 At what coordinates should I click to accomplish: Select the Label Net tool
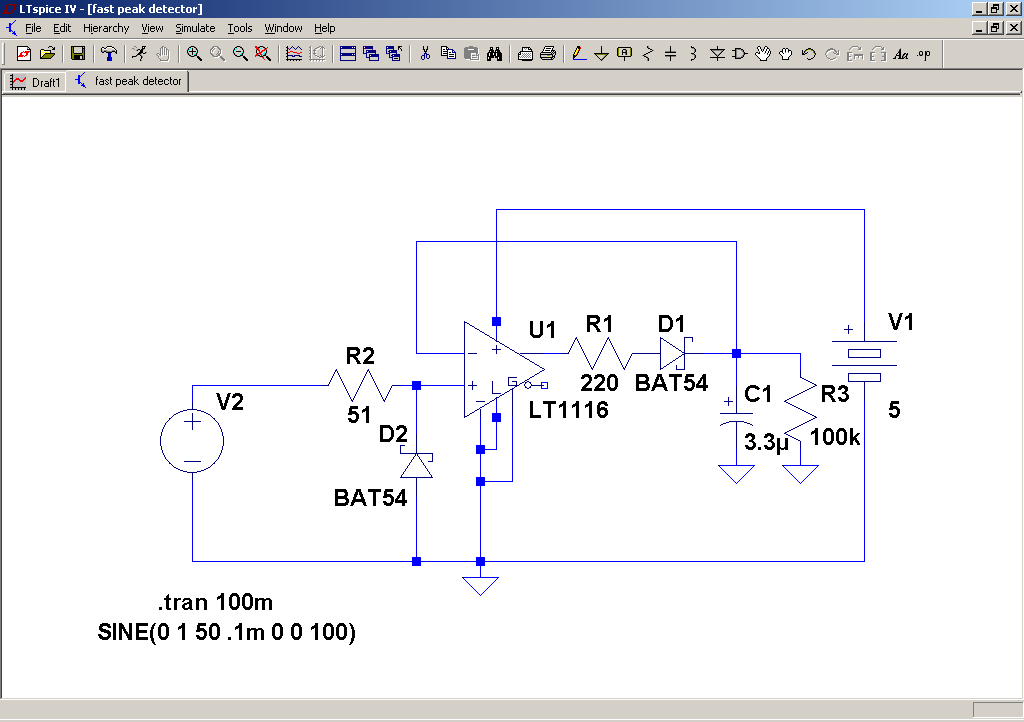(x=624, y=54)
